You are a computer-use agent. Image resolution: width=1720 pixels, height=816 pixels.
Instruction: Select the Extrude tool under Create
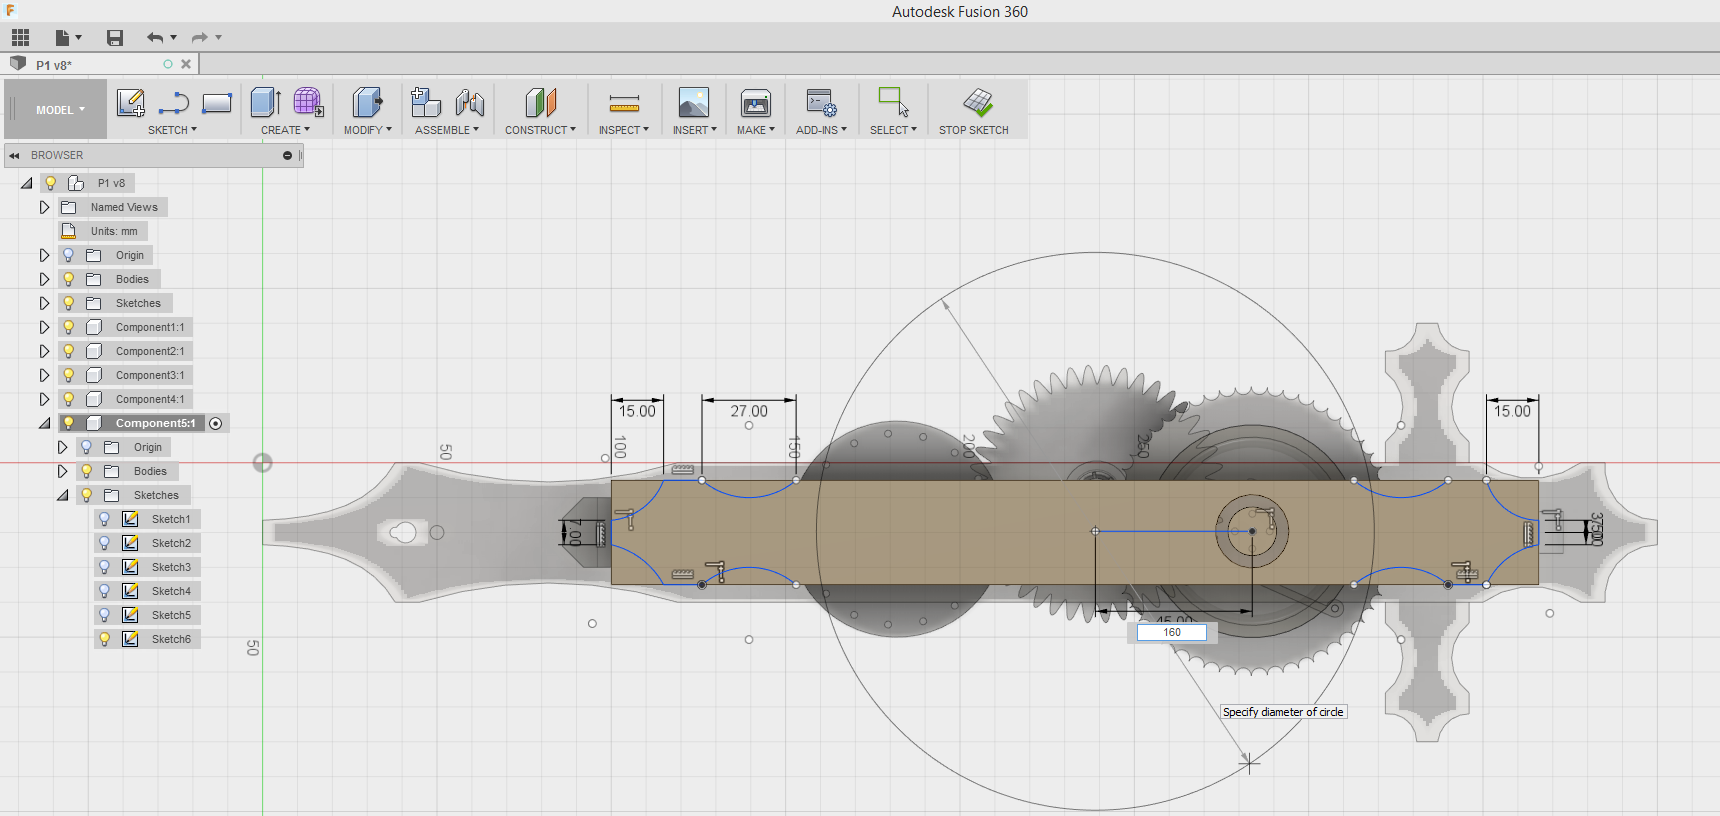tap(265, 102)
